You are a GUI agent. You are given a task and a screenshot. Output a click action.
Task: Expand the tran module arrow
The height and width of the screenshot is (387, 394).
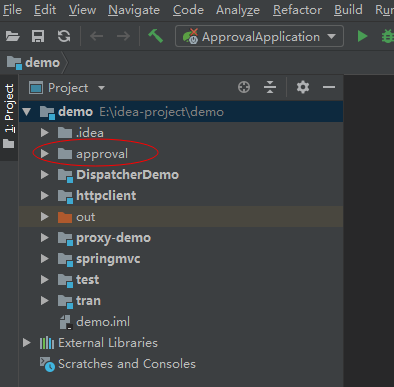point(45,301)
